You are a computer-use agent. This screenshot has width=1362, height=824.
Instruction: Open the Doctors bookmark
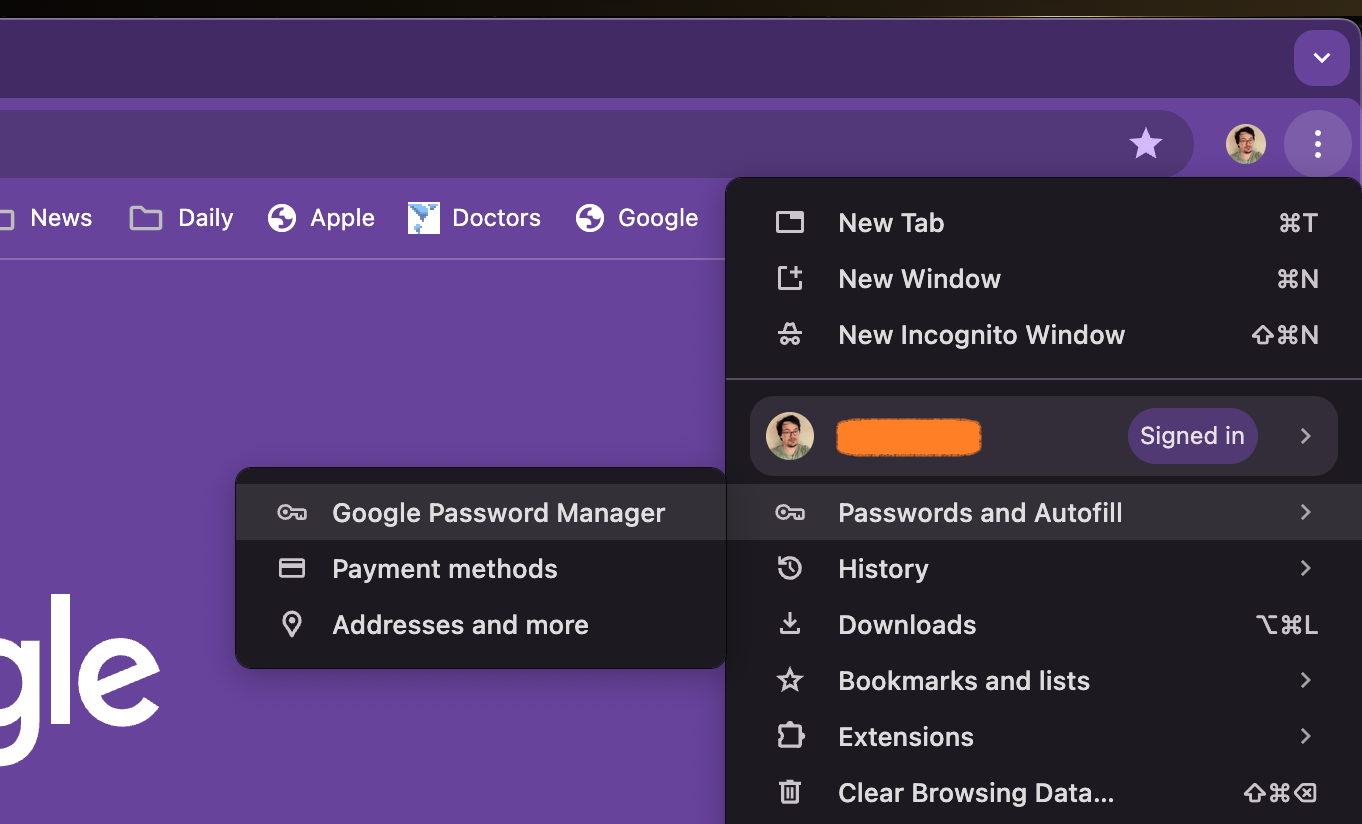pos(474,218)
